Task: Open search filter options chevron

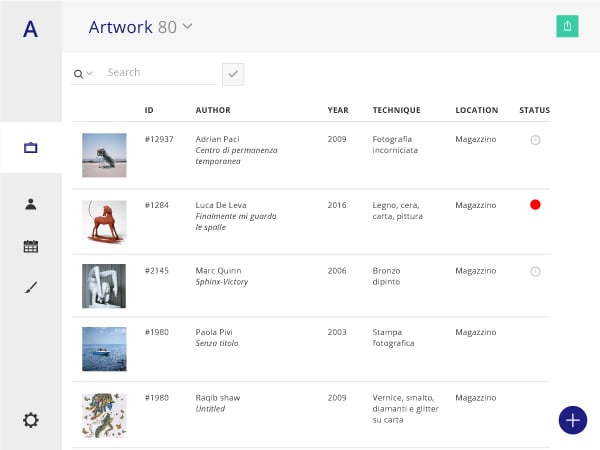Action: [x=90, y=73]
